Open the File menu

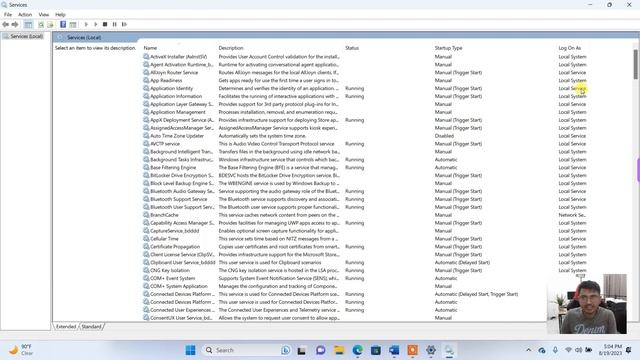(x=8, y=14)
